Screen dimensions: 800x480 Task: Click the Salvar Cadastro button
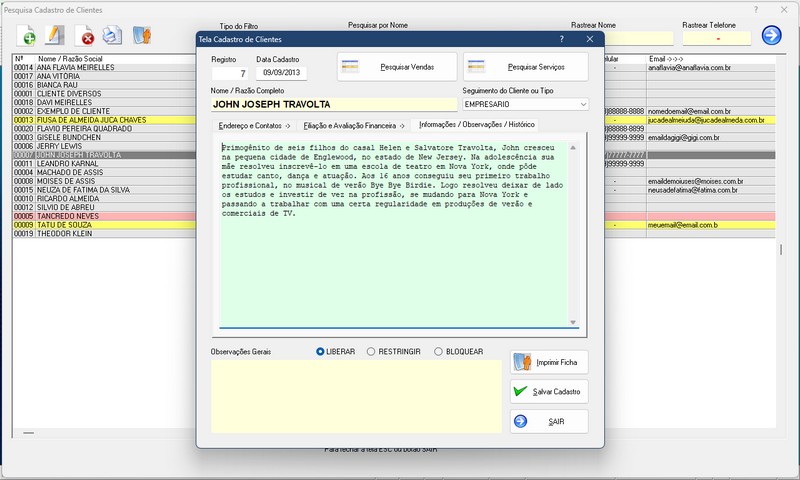[x=549, y=392]
